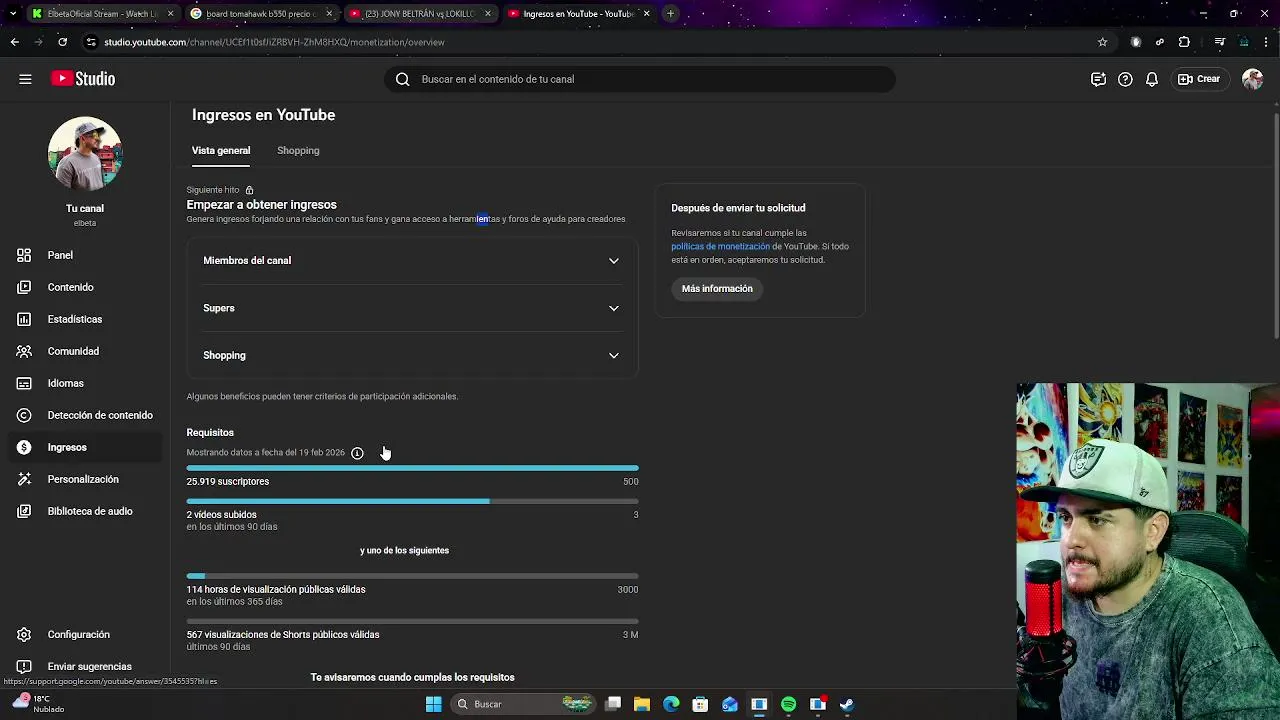Open Configuración gear in sidebar
The width and height of the screenshot is (1280, 720).
click(24, 634)
